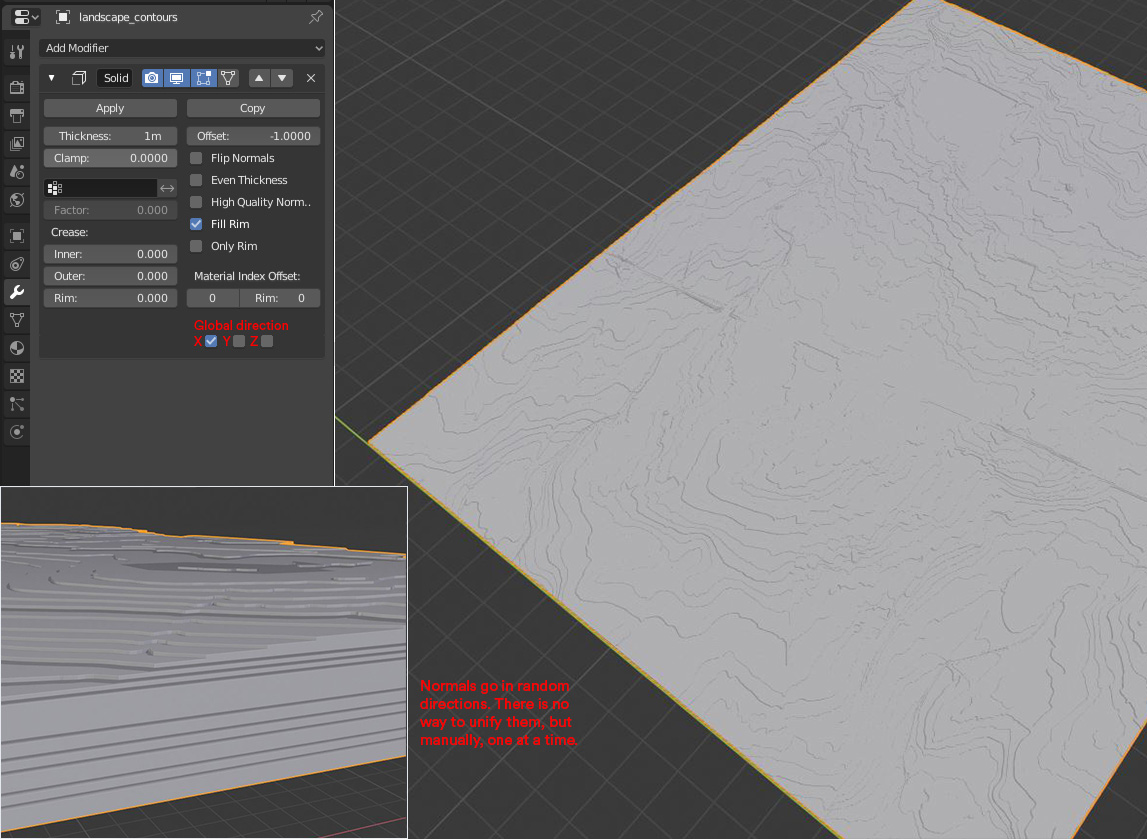The width and height of the screenshot is (1147, 839).
Task: Go to Scene properties tab
Action: pos(16,171)
